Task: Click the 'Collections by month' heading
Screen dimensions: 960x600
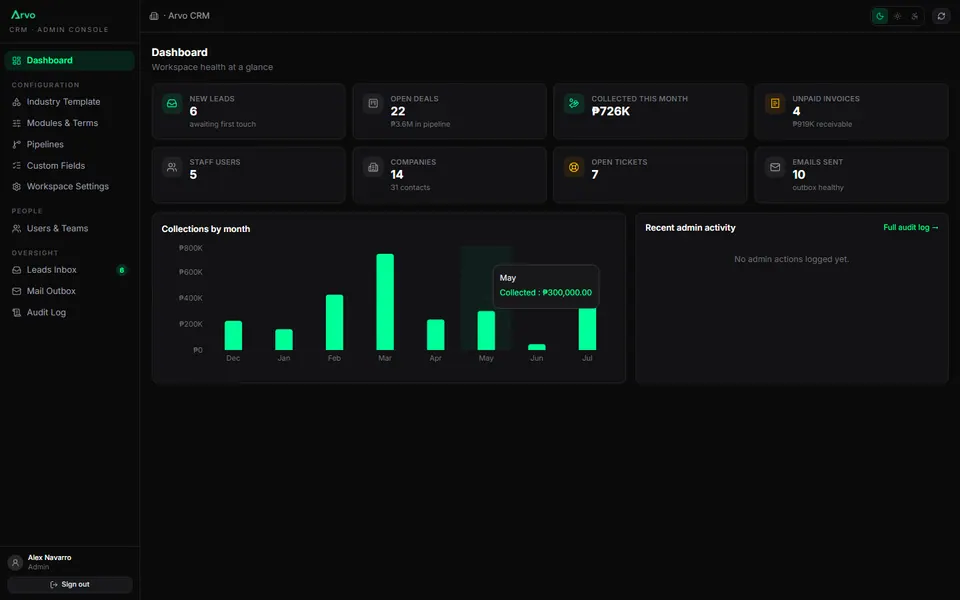Action: click(206, 229)
